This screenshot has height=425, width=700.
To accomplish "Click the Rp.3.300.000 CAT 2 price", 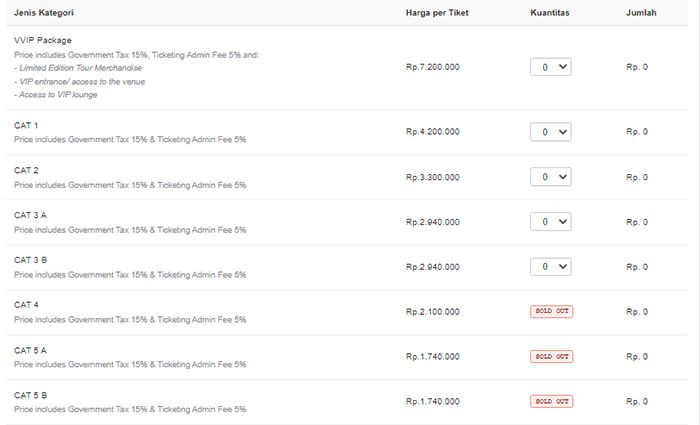I will [x=433, y=177].
